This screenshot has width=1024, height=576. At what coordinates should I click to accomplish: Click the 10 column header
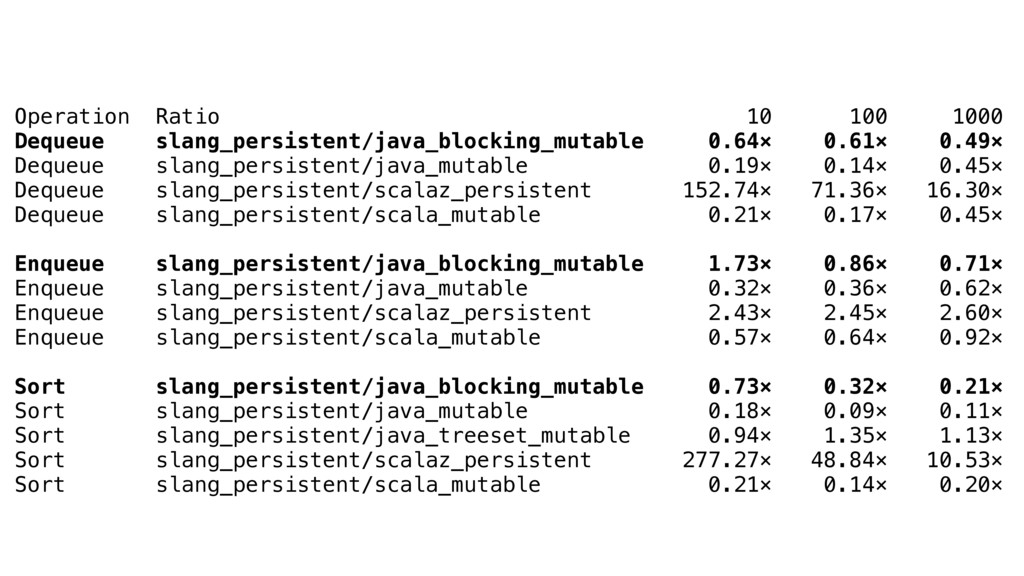tap(759, 117)
